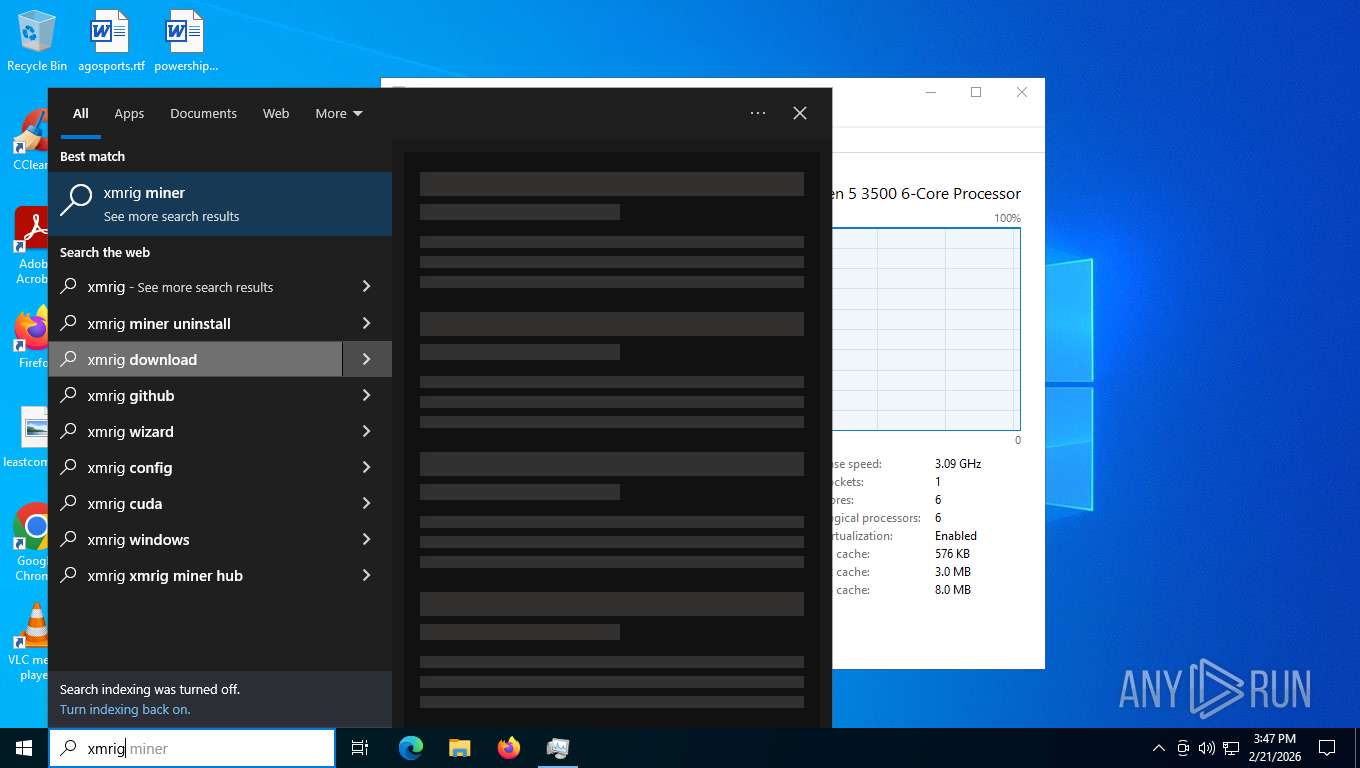
Task: Show hidden system tray icons
Action: (1159, 748)
